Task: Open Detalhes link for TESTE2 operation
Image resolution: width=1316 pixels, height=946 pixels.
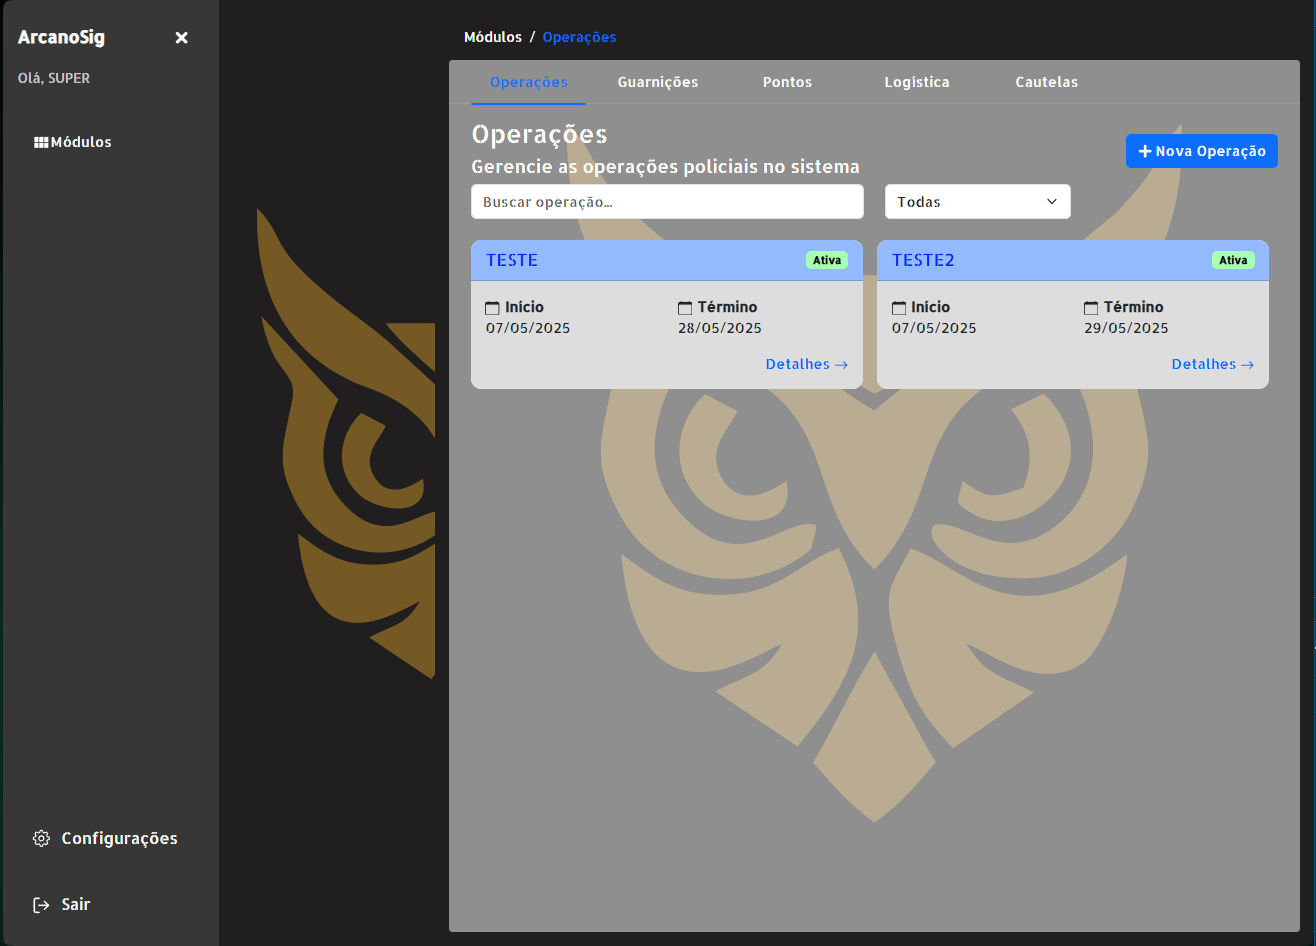Action: 1212,365
